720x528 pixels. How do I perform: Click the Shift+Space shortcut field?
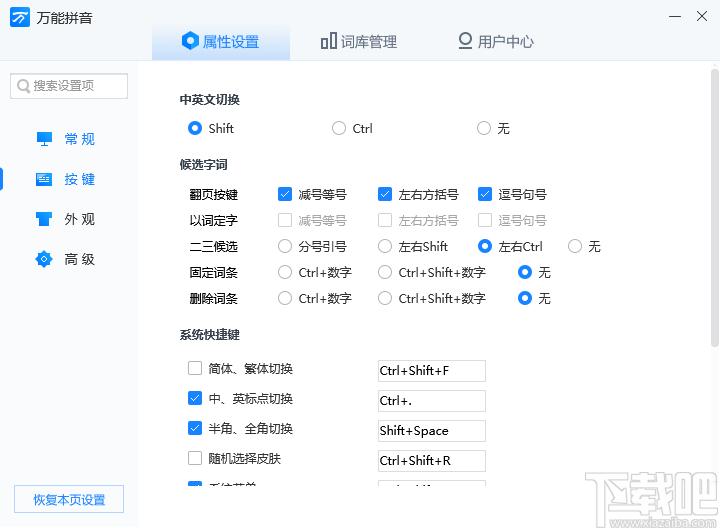pos(432,431)
